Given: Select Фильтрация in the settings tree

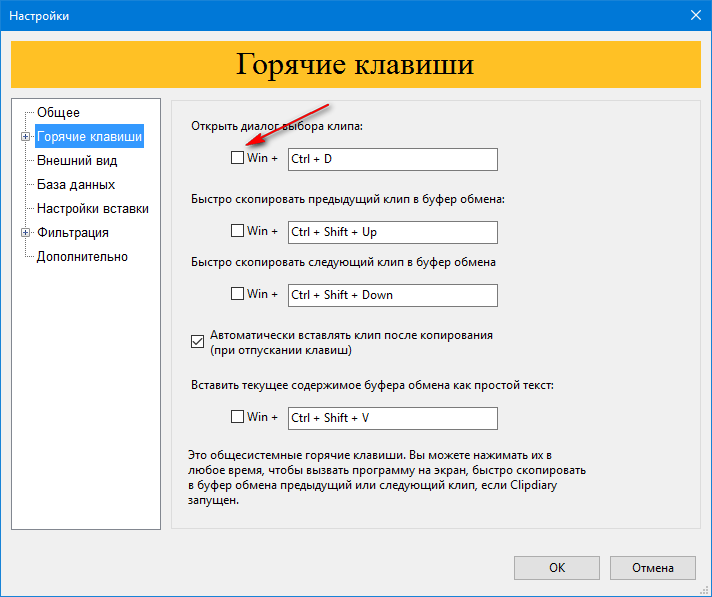Looking at the screenshot, I should tap(73, 232).
